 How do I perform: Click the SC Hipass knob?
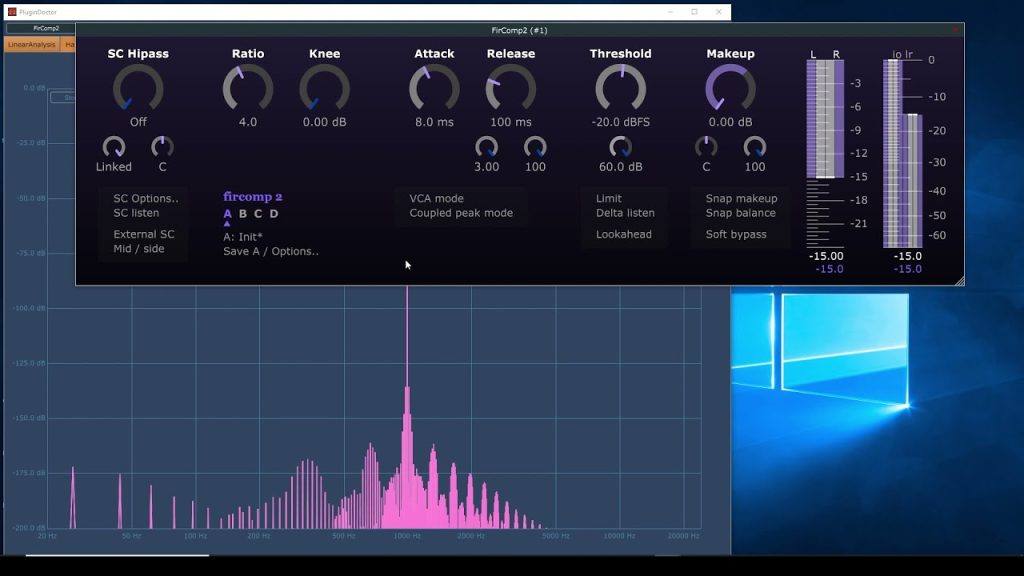[138, 88]
